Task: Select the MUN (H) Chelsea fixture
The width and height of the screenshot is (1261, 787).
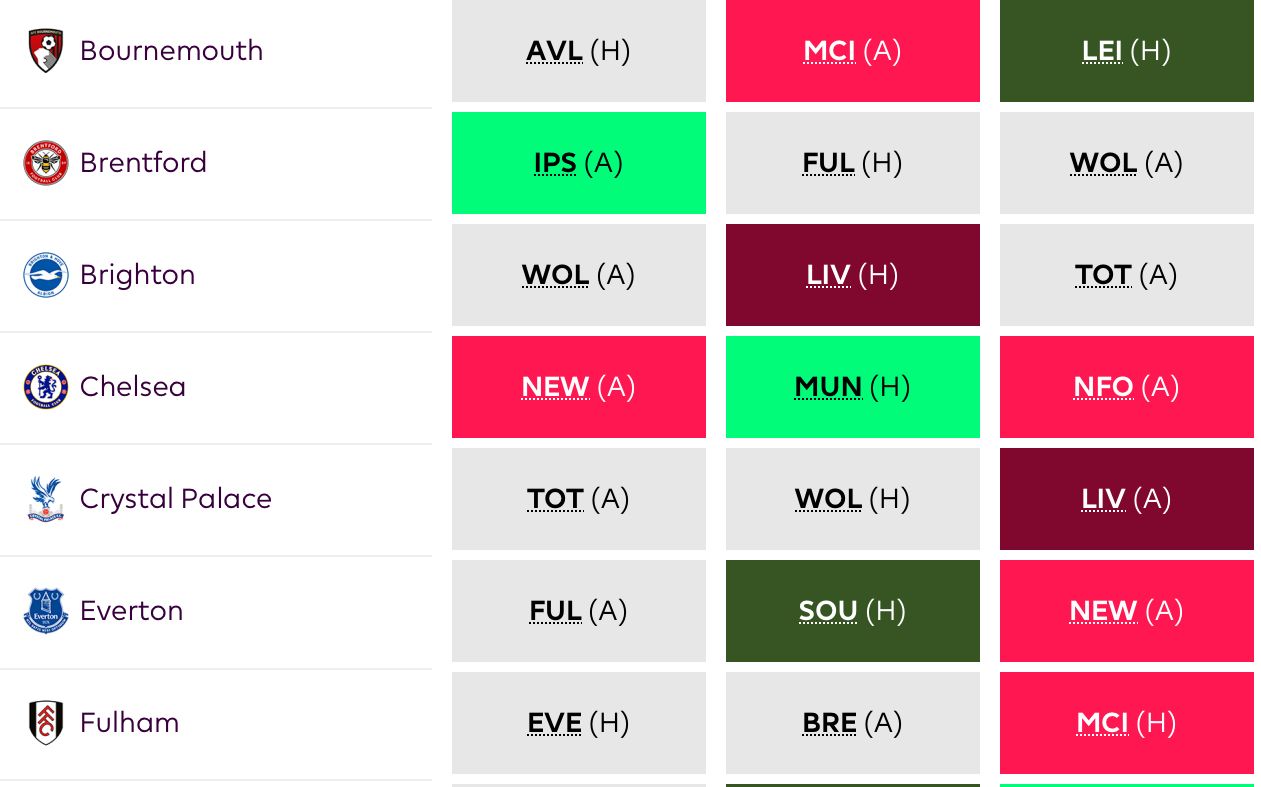Action: (x=853, y=387)
